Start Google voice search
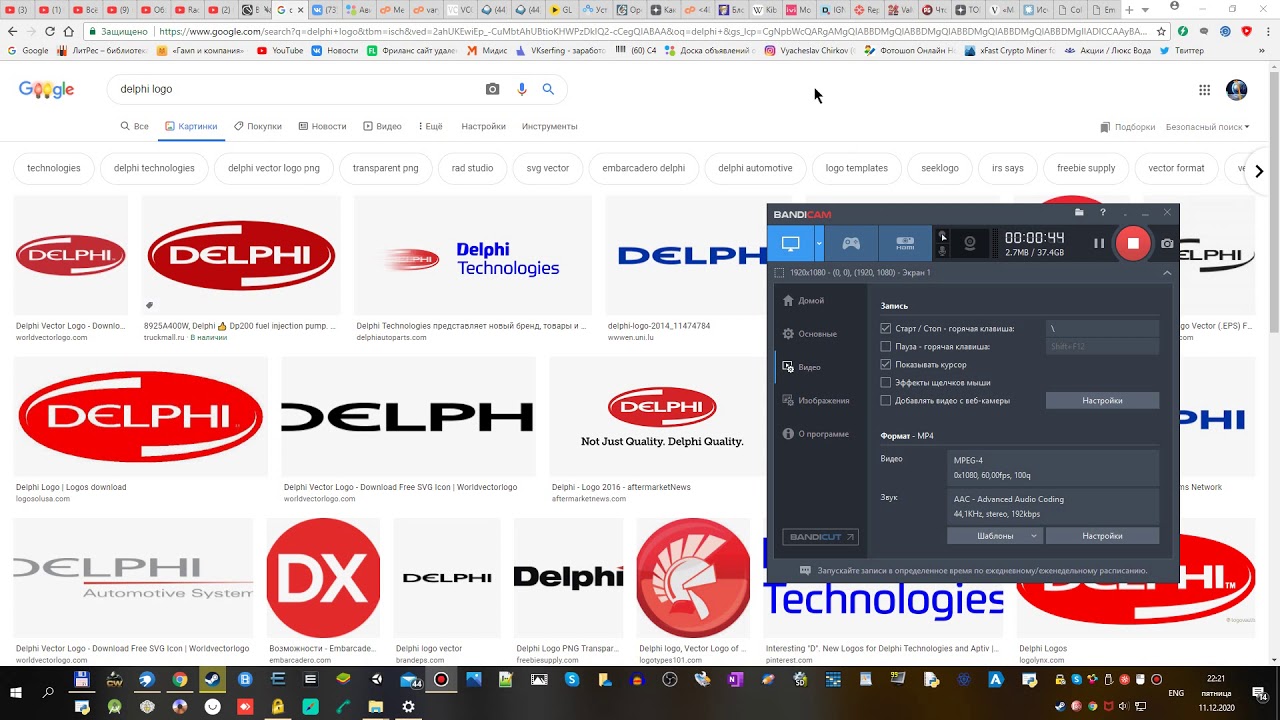The width and height of the screenshot is (1280, 720). (521, 89)
